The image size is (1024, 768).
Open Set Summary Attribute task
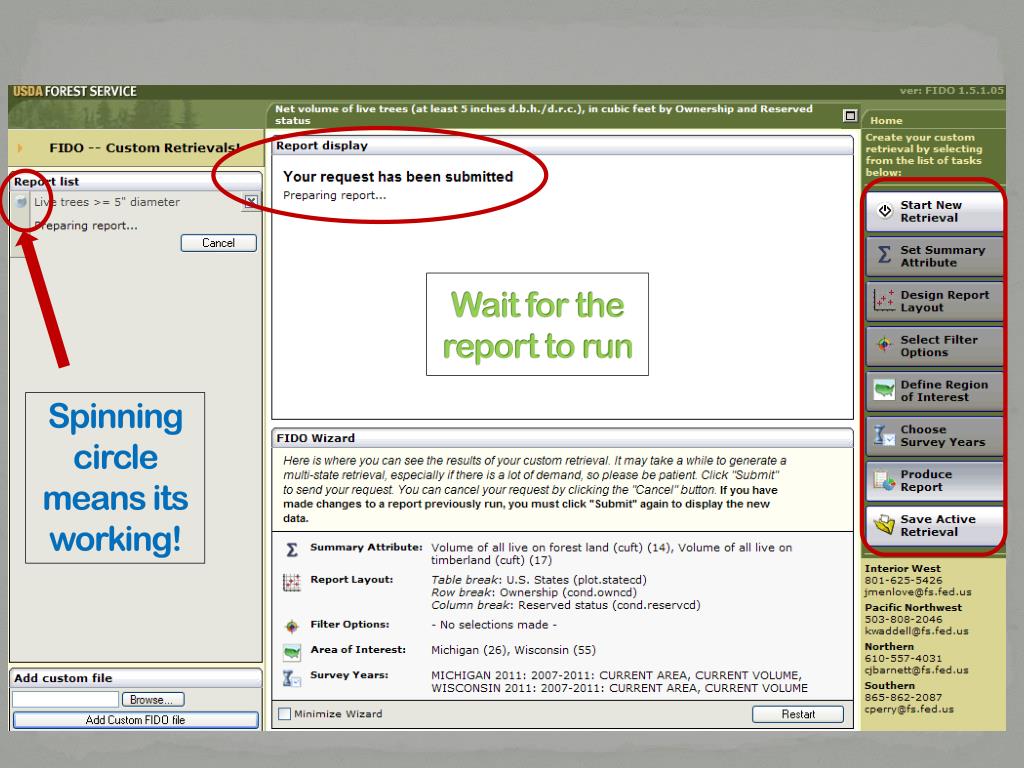pos(934,257)
